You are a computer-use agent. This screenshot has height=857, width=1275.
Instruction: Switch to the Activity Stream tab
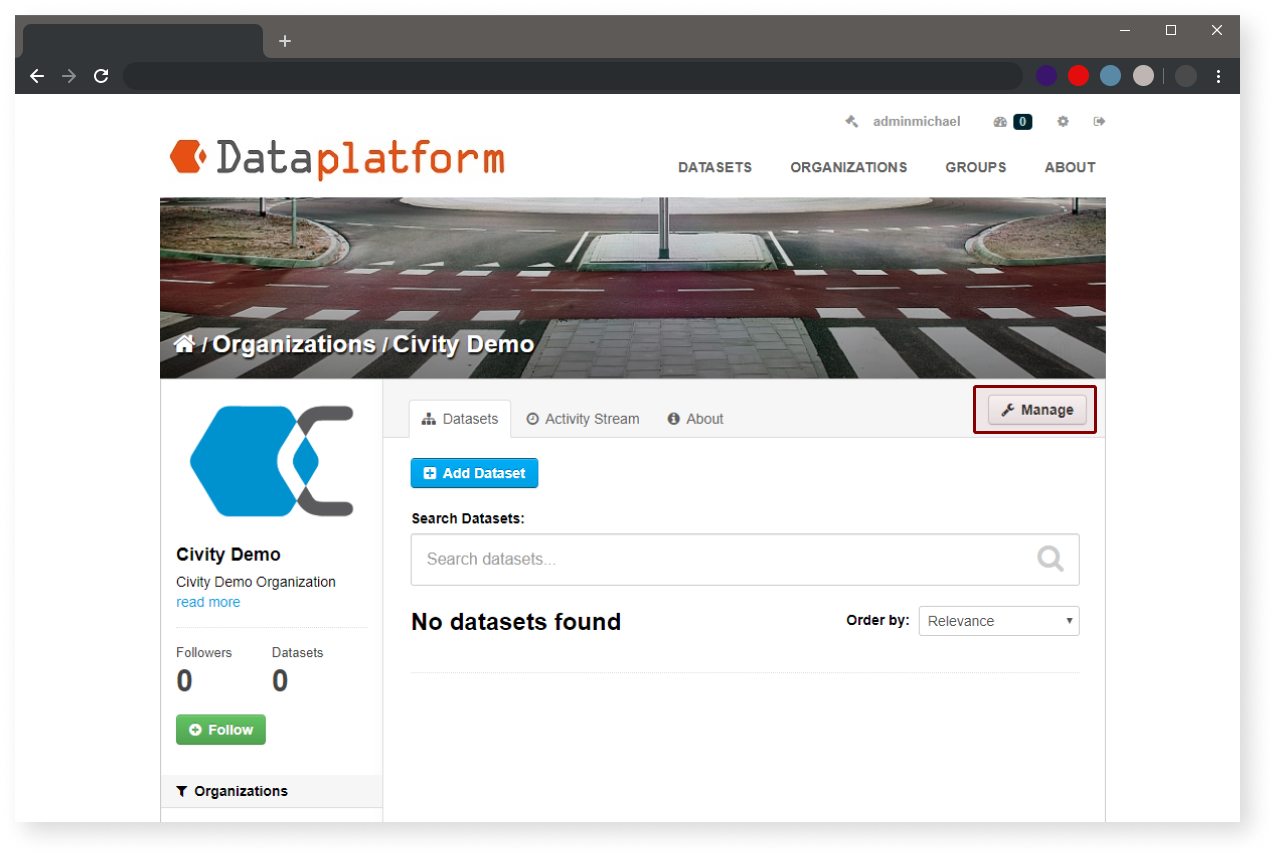pyautogui.click(x=583, y=419)
